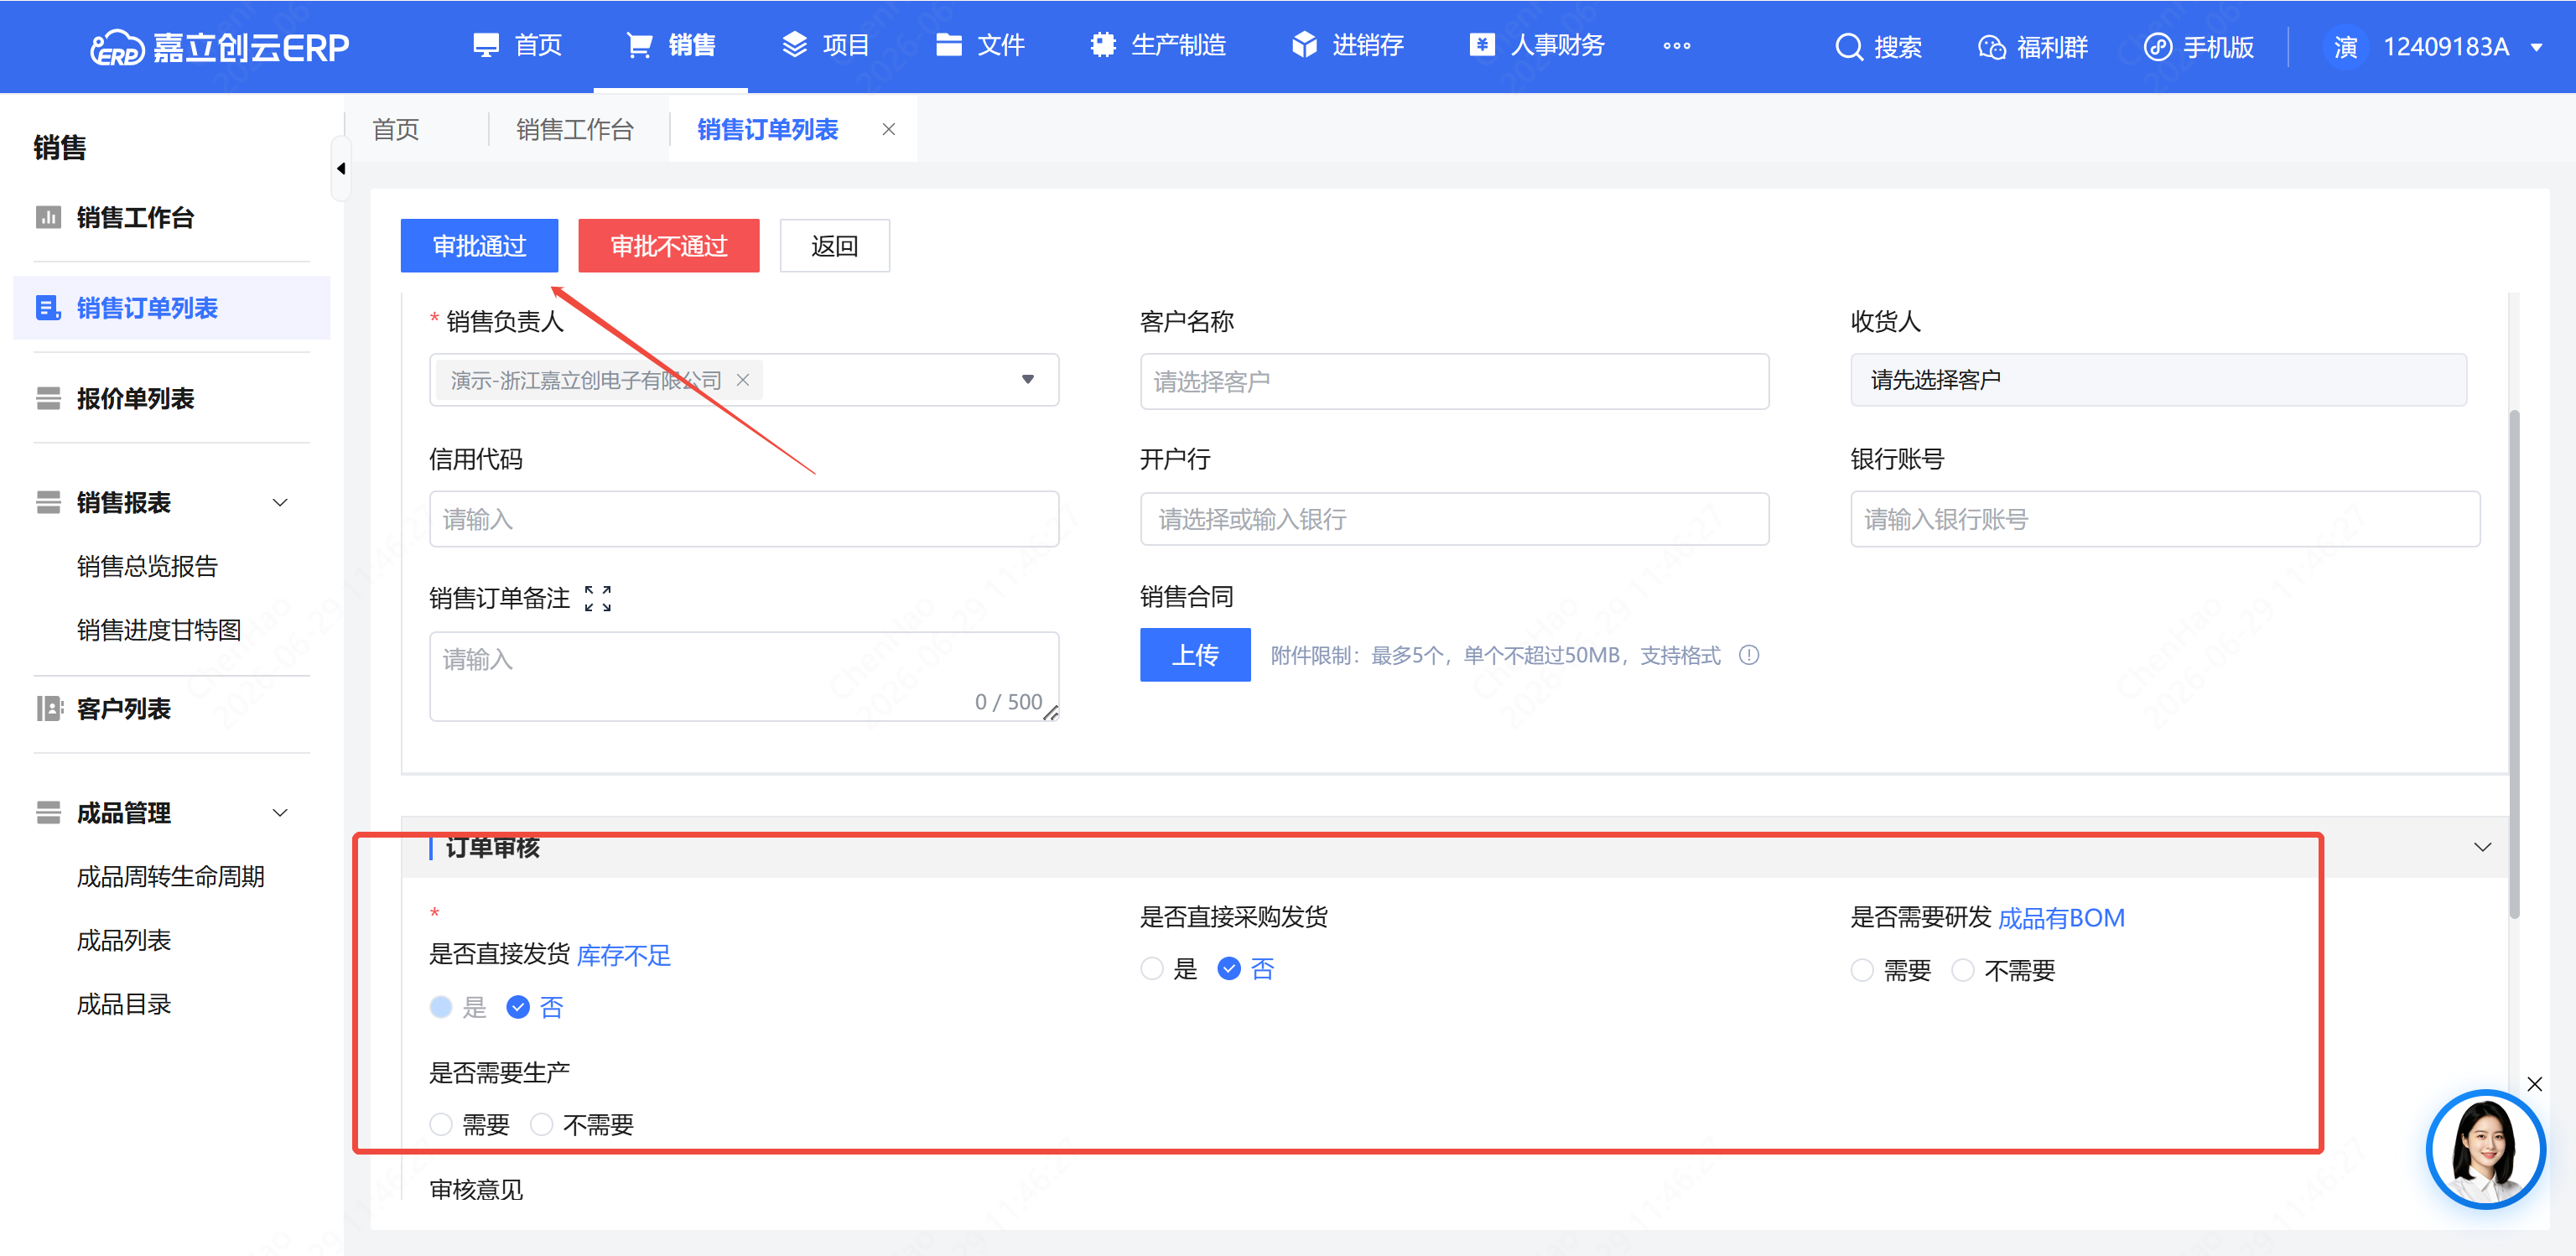Click the 销售工作台 chart icon in sidebar
2576x1256 pixels.
pos(48,217)
